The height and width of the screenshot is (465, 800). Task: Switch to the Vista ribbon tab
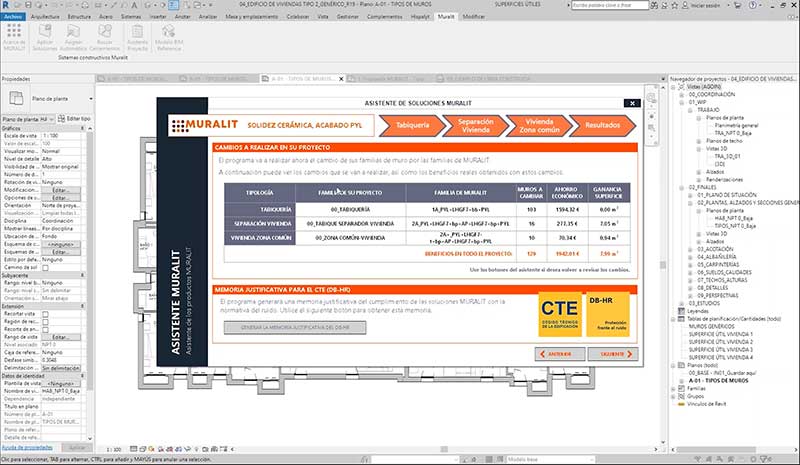pos(323,17)
